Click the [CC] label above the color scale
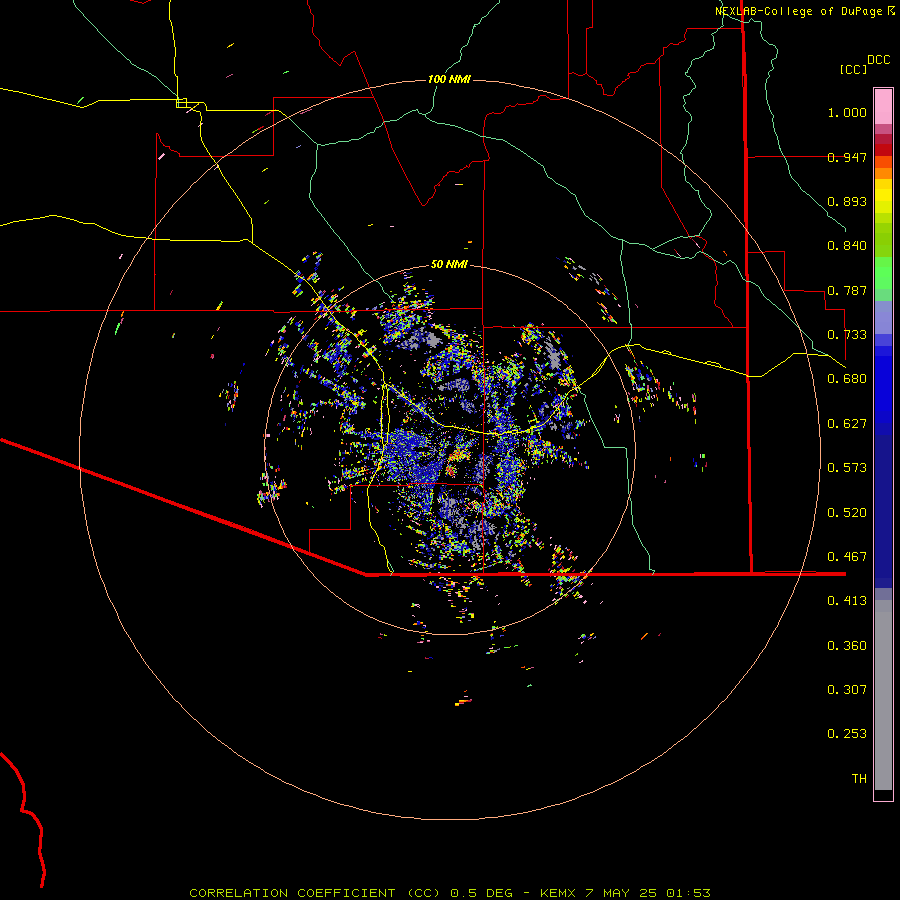 tap(853, 69)
